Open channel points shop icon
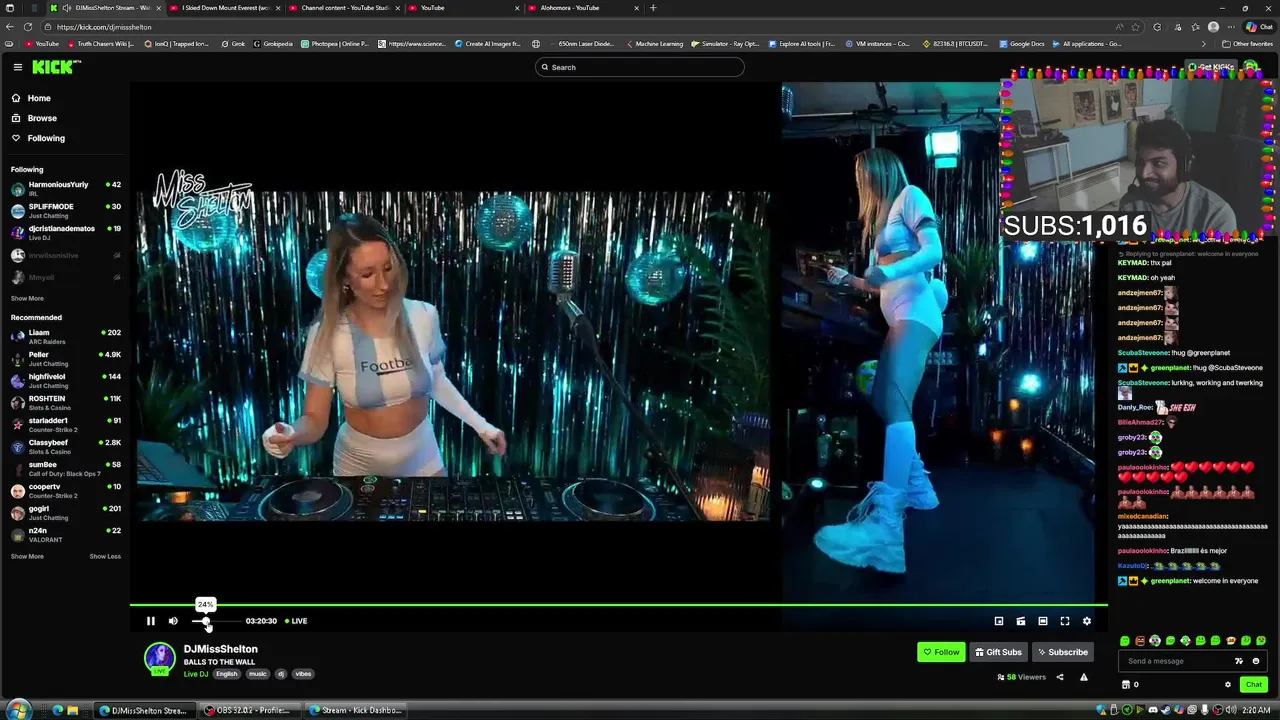This screenshot has width=1280, height=720. 1126,685
